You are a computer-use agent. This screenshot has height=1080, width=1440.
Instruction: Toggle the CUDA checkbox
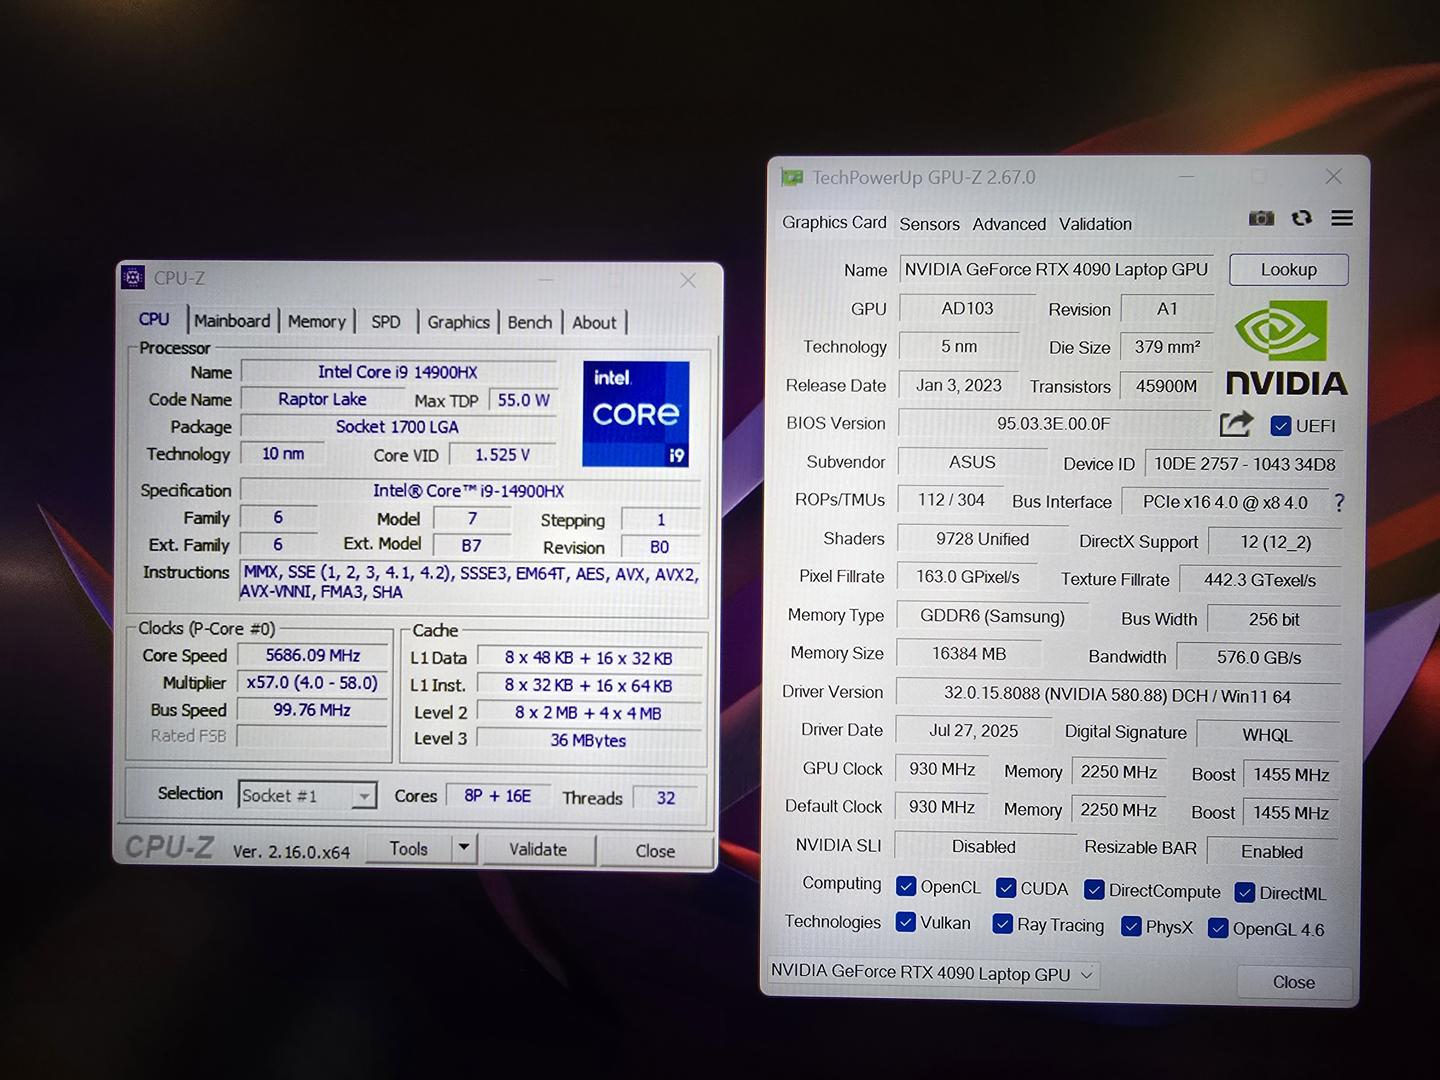point(1007,888)
